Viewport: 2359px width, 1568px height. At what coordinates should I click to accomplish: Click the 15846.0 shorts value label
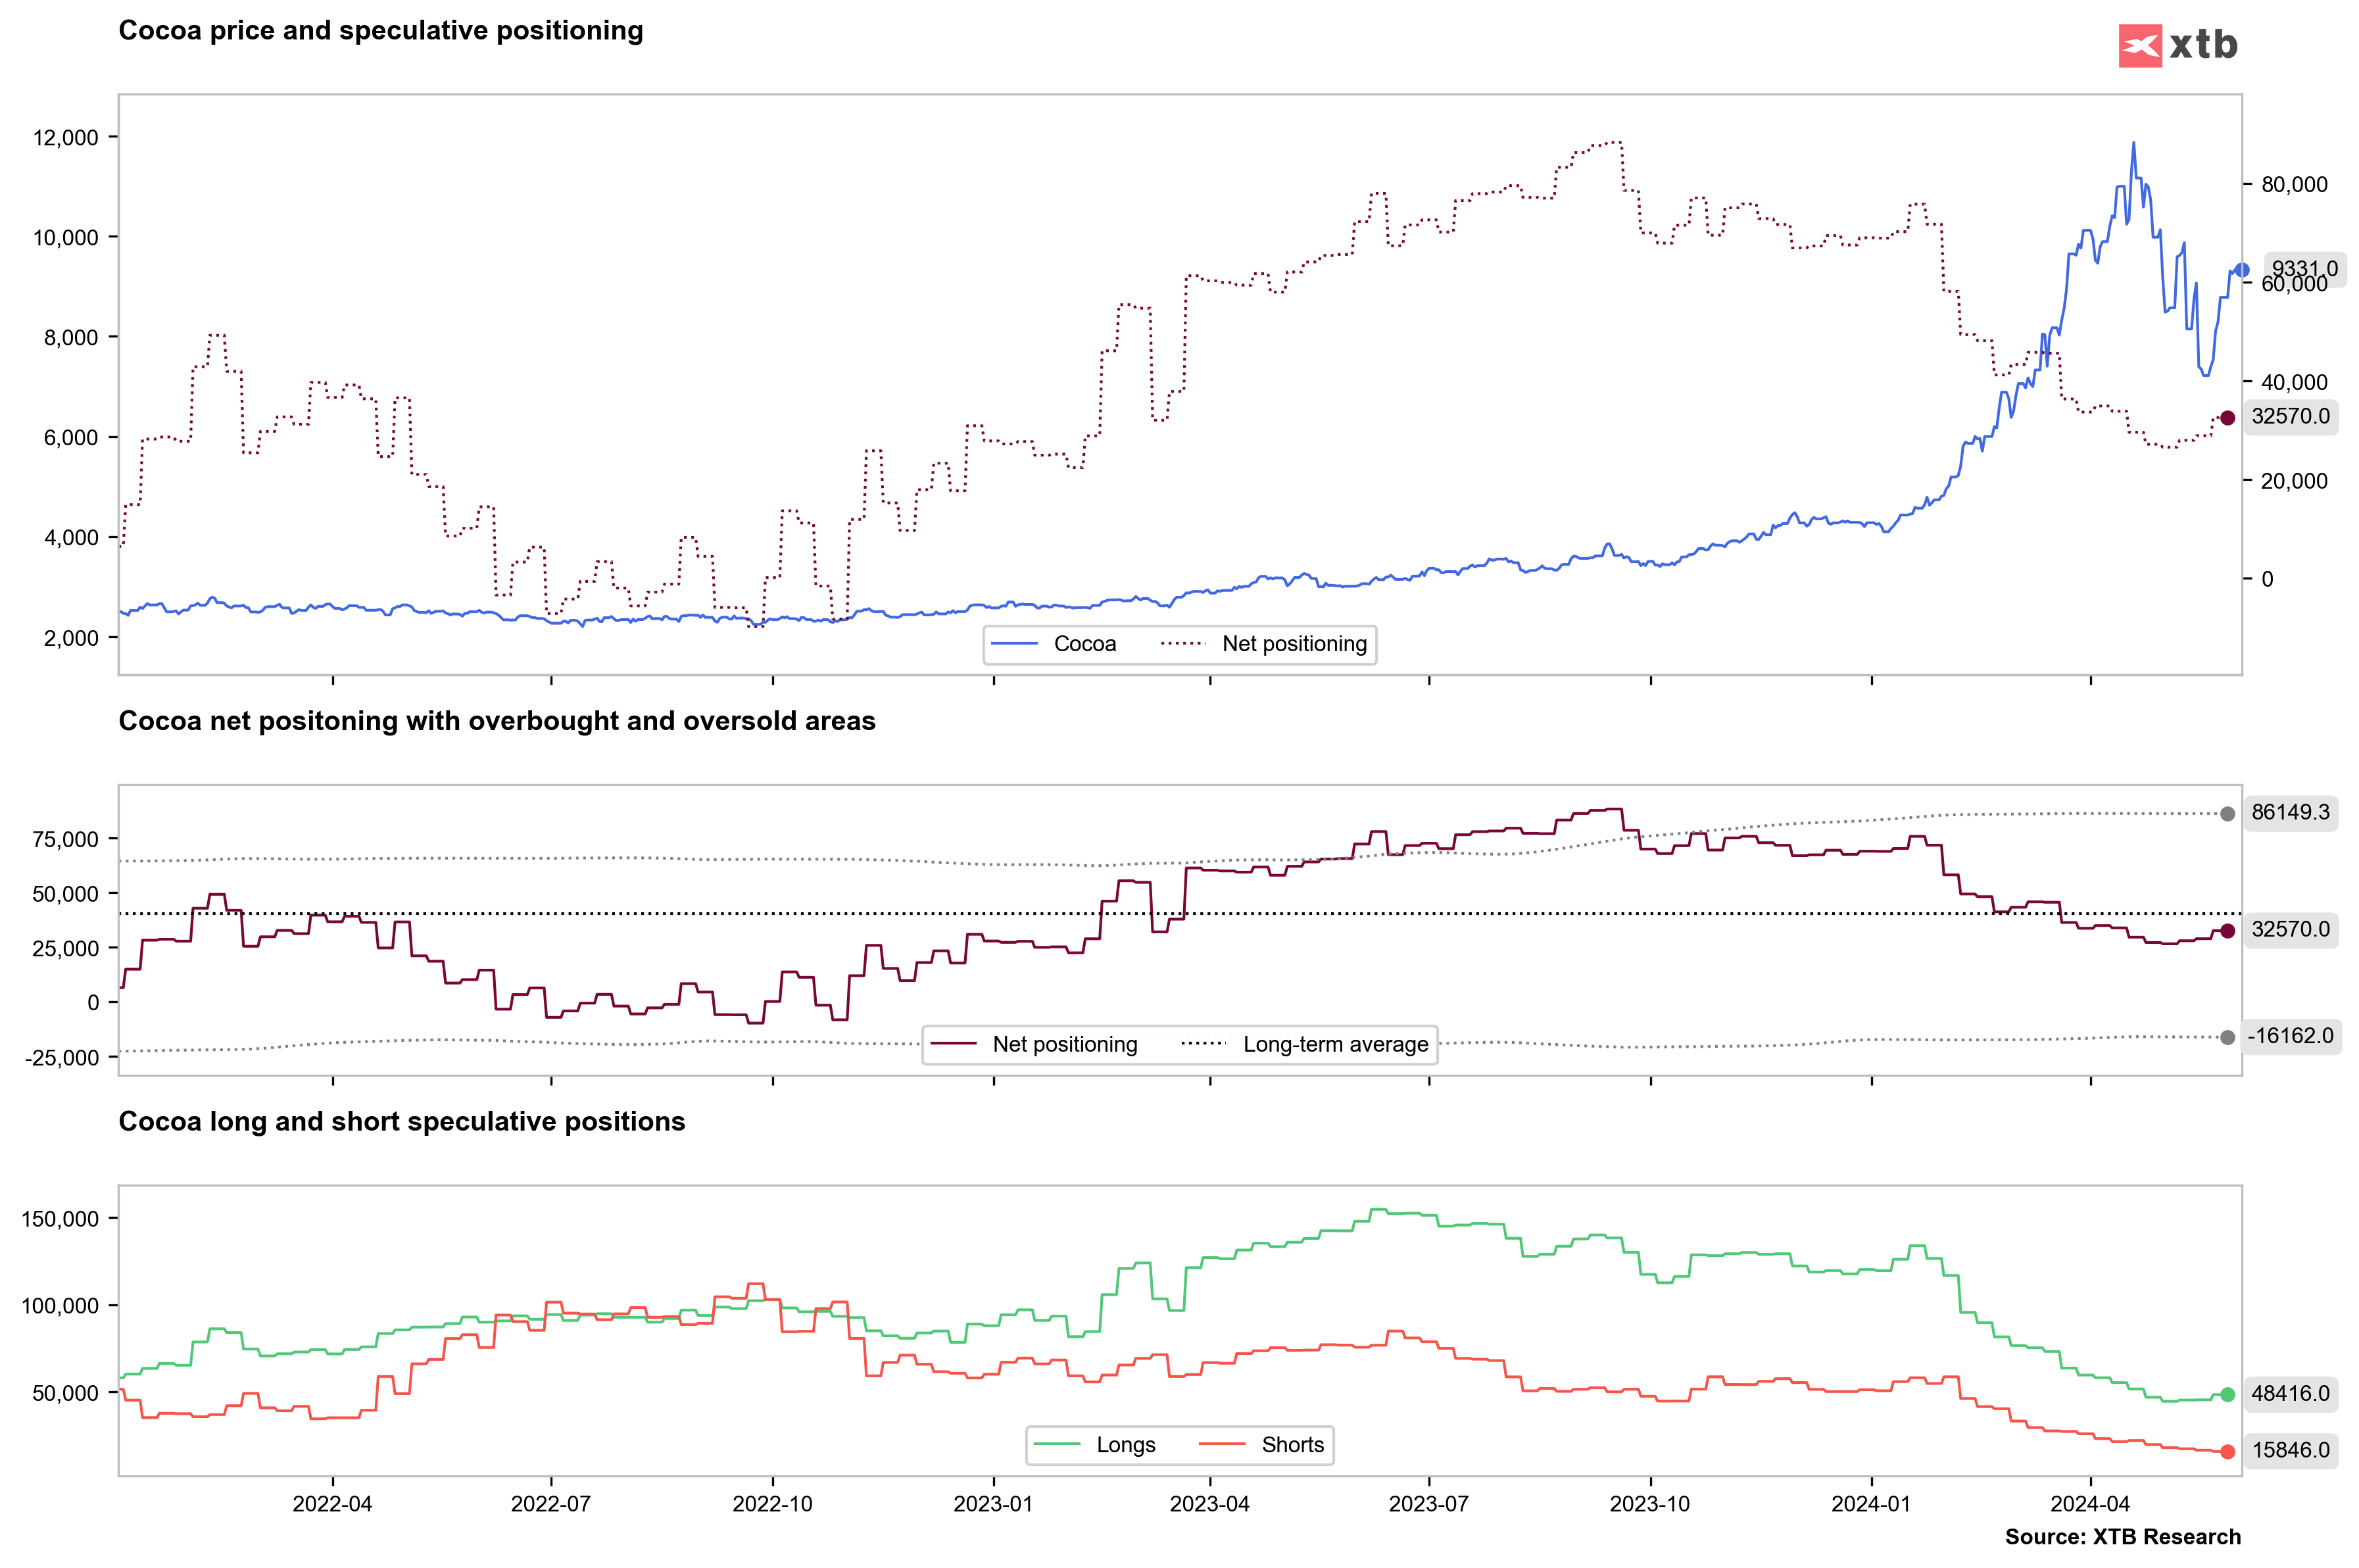[2290, 1450]
